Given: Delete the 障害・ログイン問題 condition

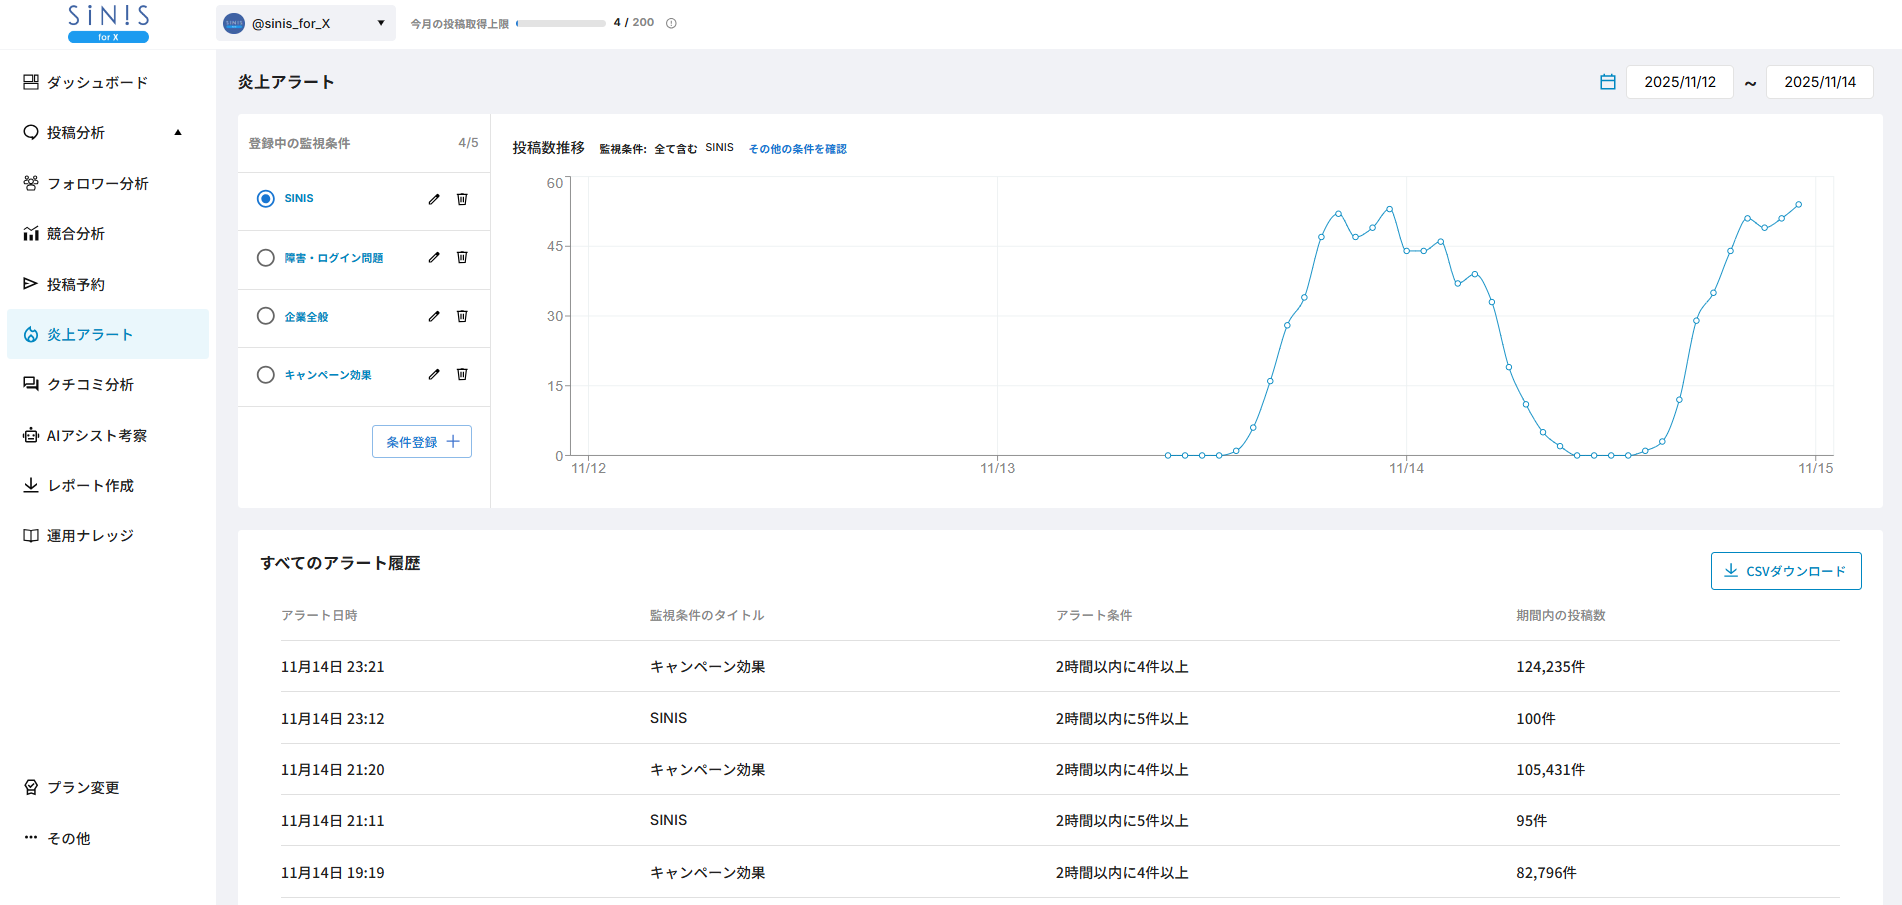Looking at the screenshot, I should [462, 257].
